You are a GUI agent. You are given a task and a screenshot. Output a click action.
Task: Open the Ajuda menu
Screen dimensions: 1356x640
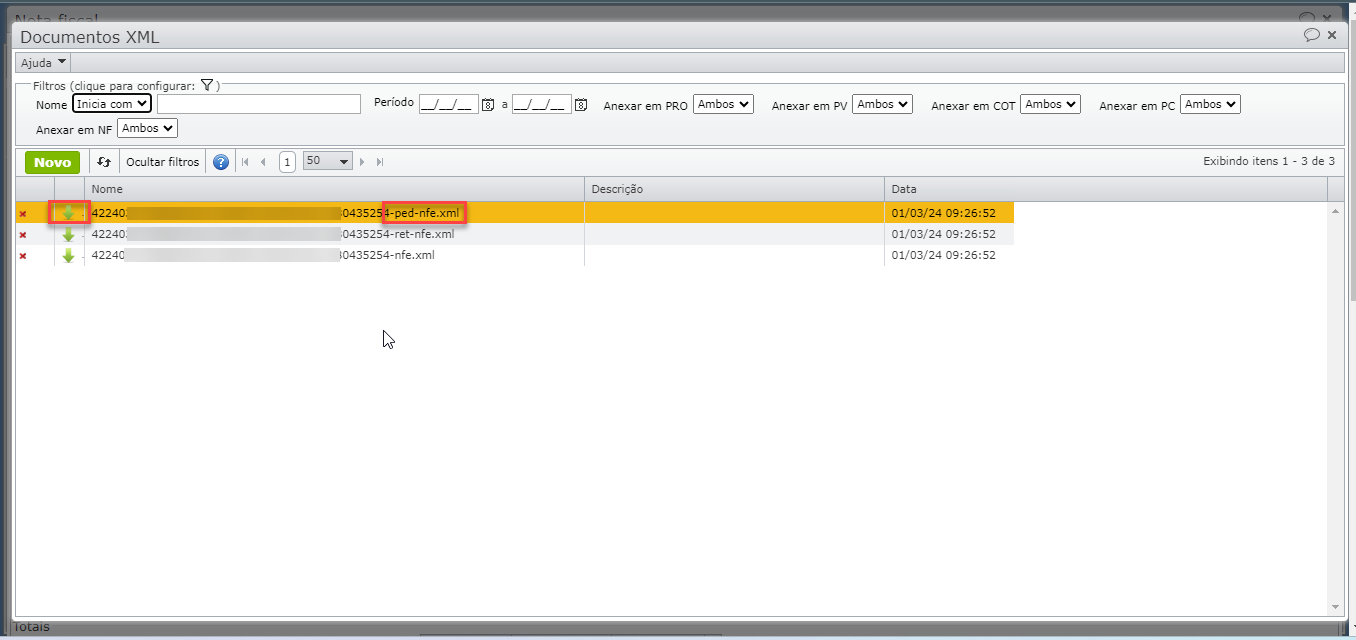pos(43,63)
